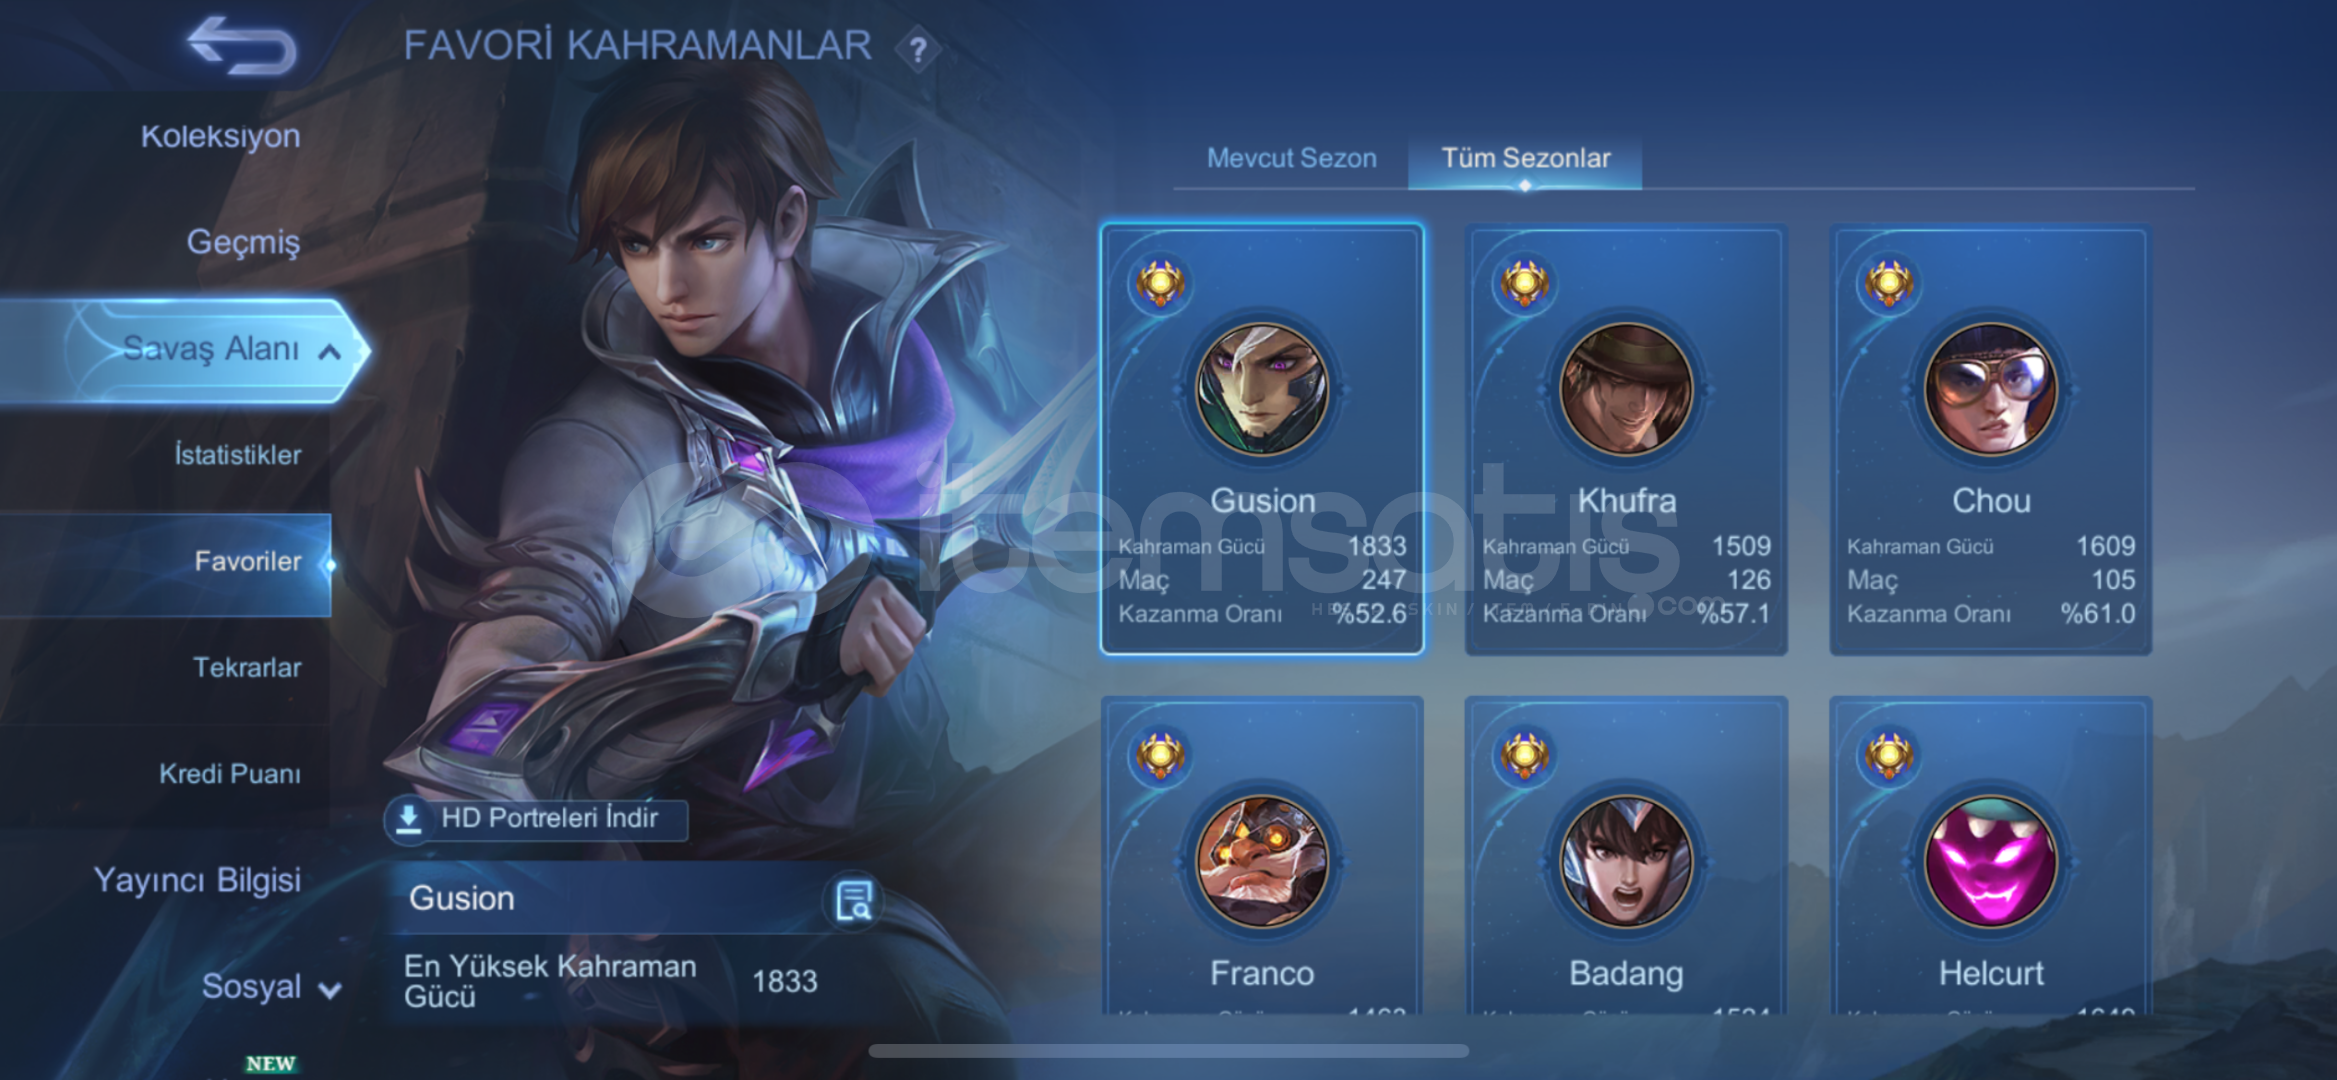The image size is (2337, 1080).
Task: Click HD Portreleri İndir download button
Action: point(536,819)
